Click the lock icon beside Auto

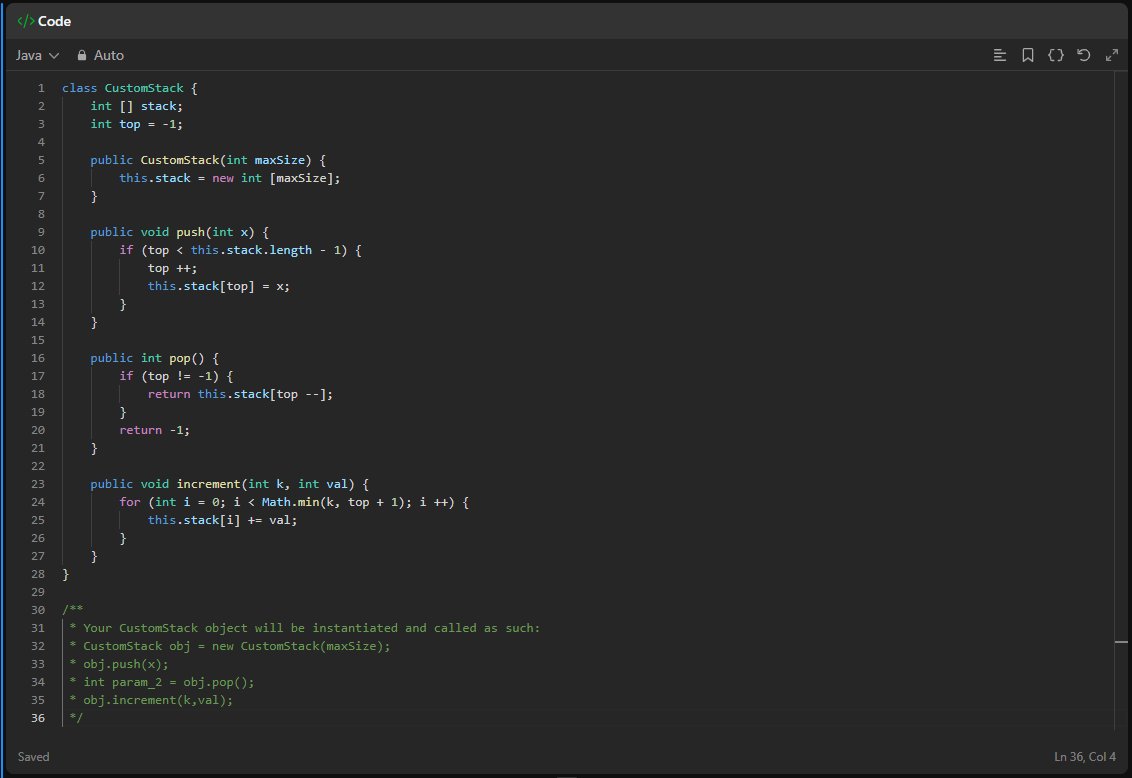pyautogui.click(x=82, y=56)
